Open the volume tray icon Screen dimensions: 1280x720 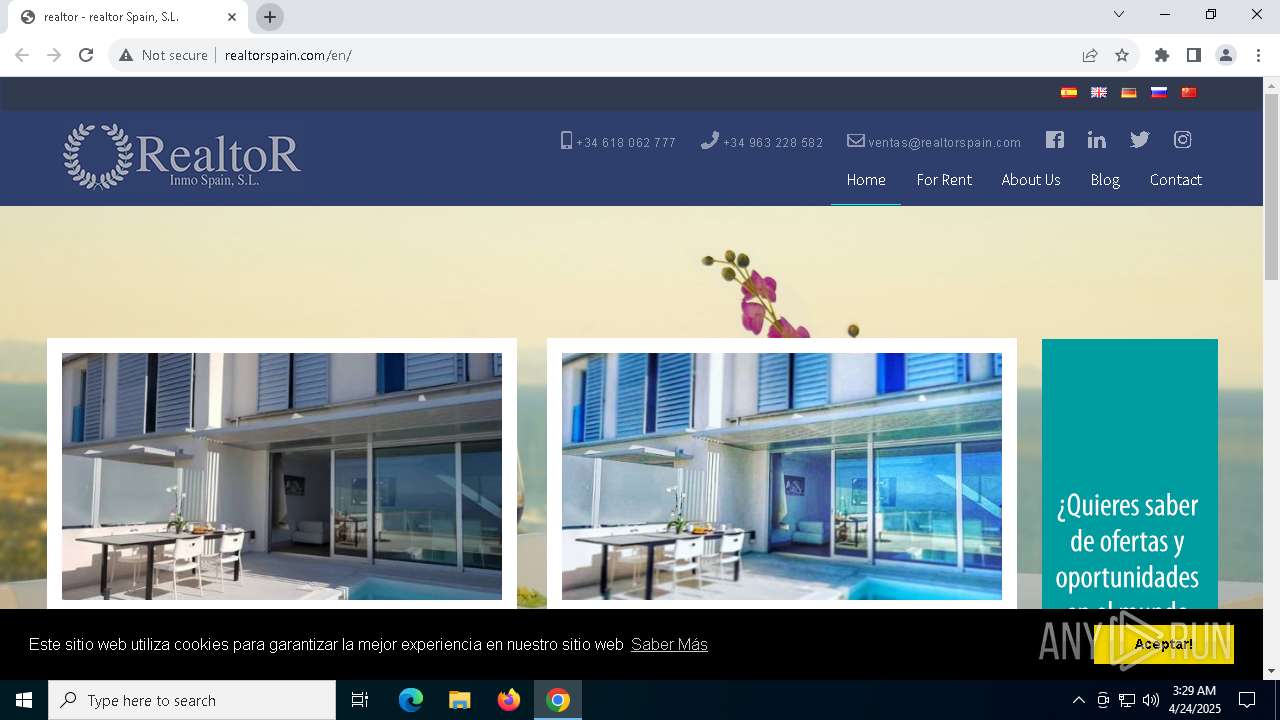[1151, 700]
